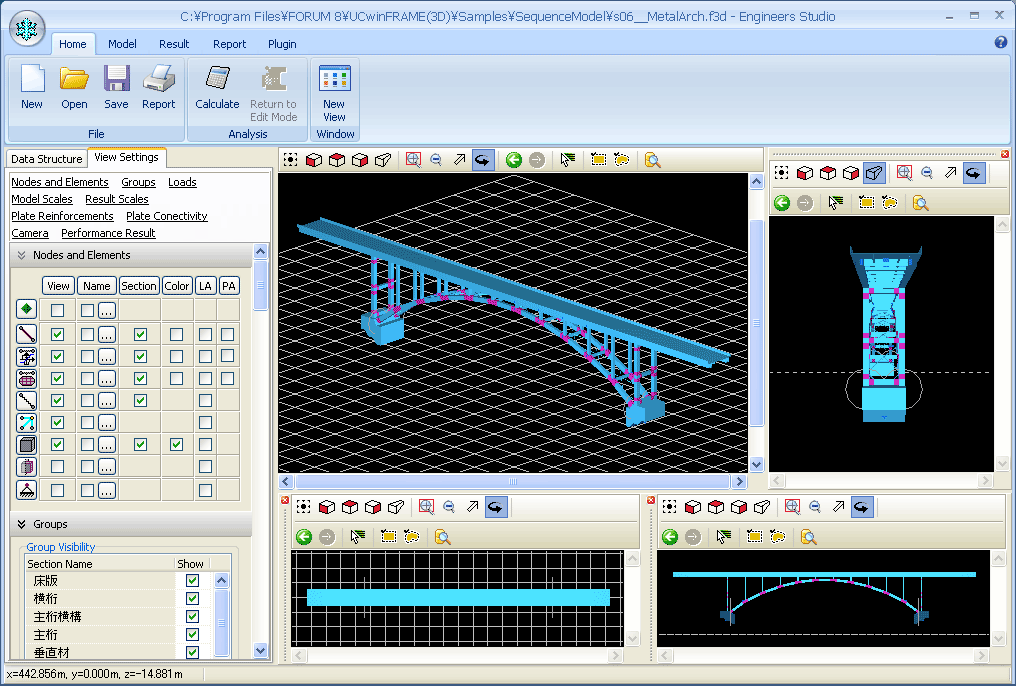This screenshot has height=686, width=1016.
Task: Click zoom window icon in main view toolbar
Action: [x=413, y=160]
